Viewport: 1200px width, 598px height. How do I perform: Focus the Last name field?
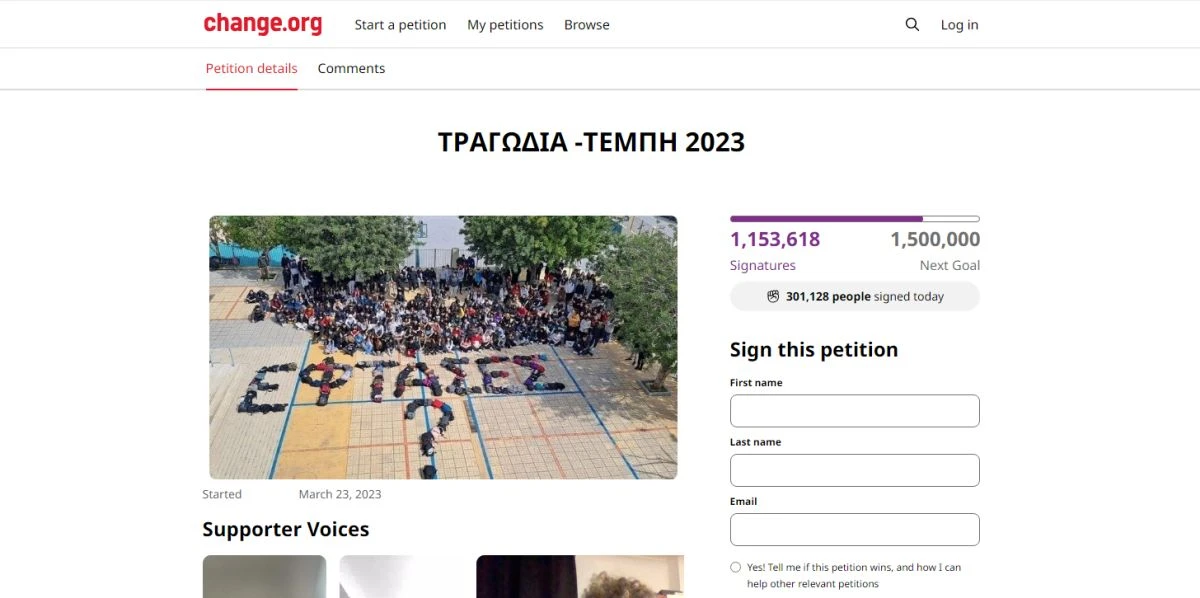point(855,470)
